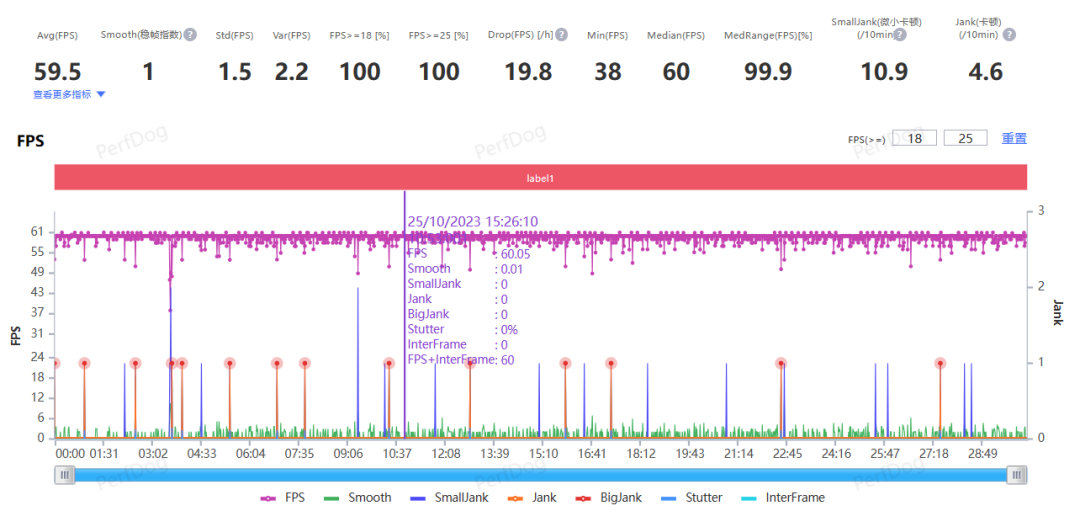Click the FPS threshold field showing 25
This screenshot has width=1080, height=511.
(965, 138)
